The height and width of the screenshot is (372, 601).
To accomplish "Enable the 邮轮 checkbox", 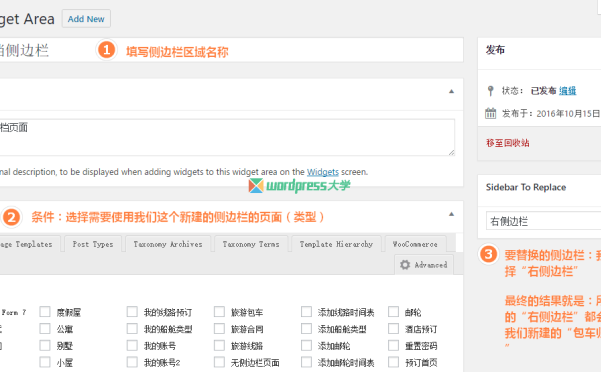I will [394, 312].
